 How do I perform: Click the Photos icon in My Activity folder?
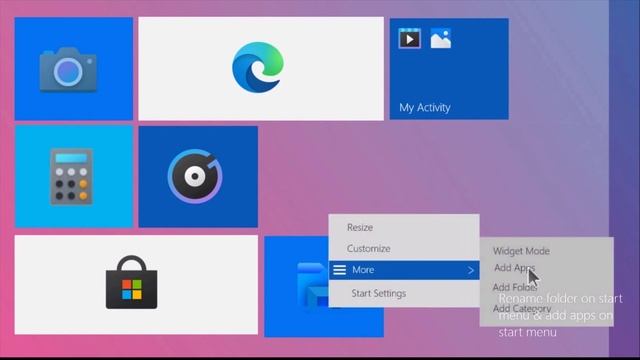coord(441,39)
